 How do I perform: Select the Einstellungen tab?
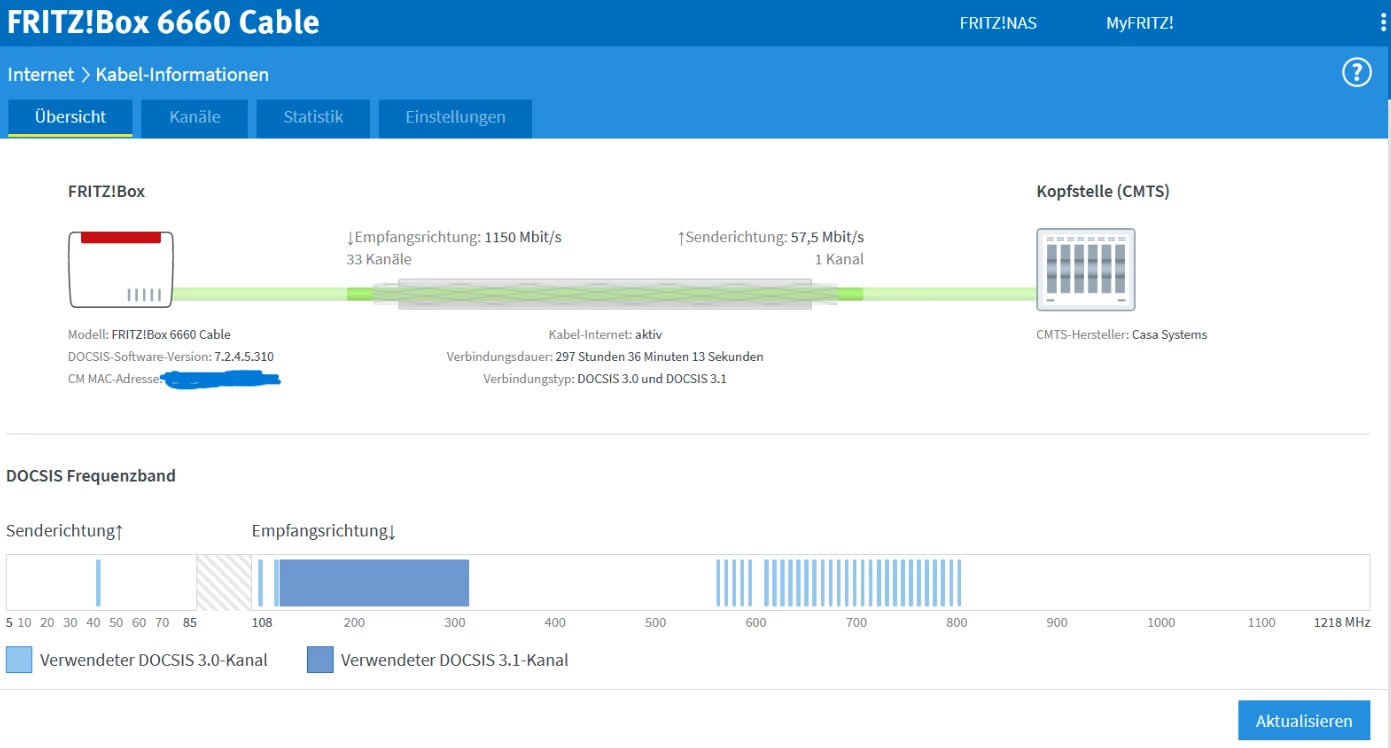[x=455, y=117]
